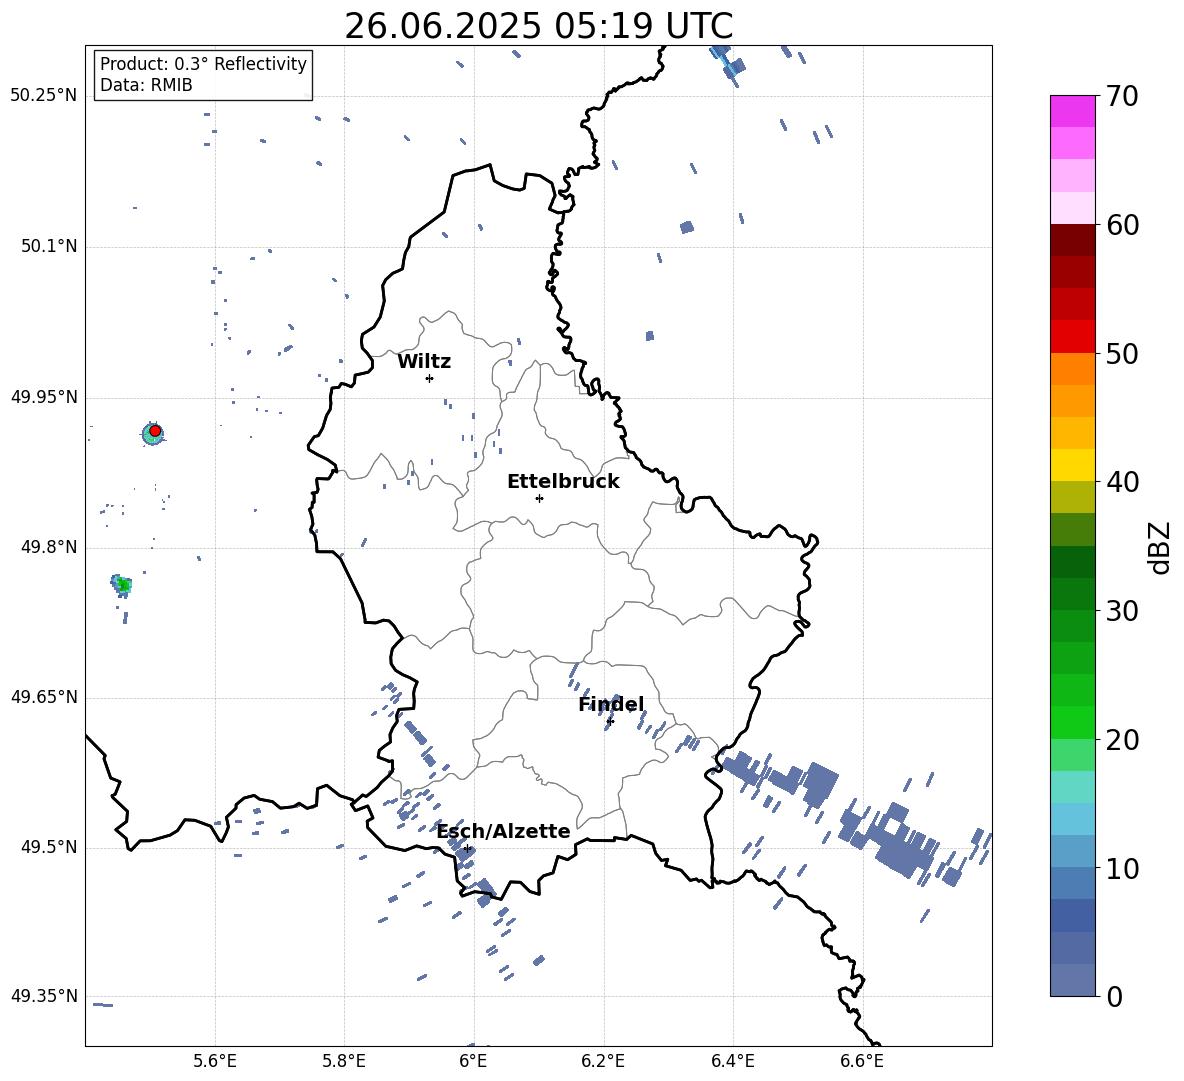Click the Wiltz city label
The width and height of the screenshot is (1184, 1081).
(424, 362)
